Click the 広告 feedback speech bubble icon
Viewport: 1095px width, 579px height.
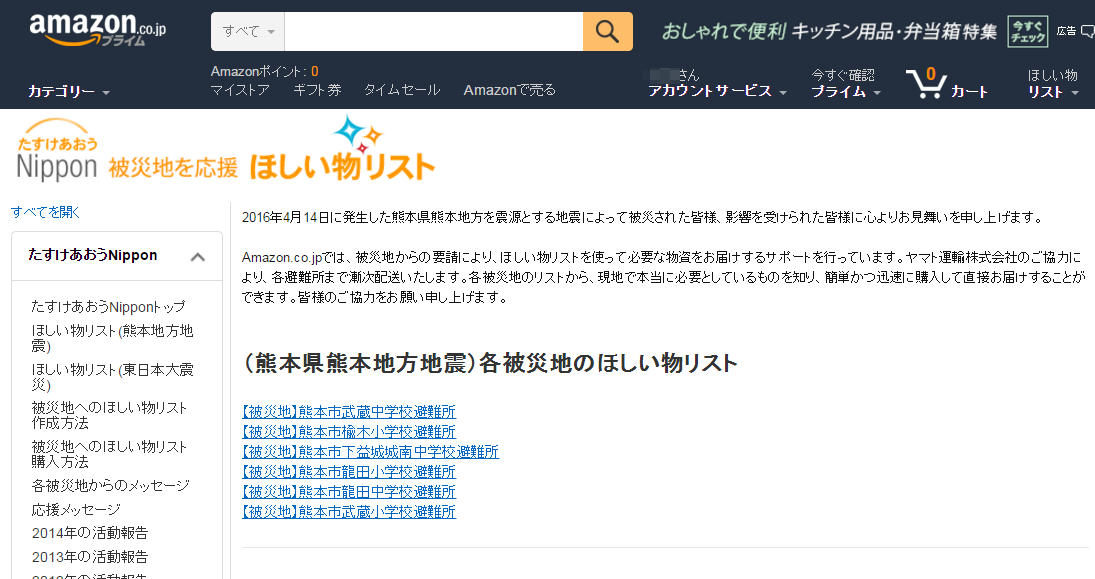tap(1087, 31)
